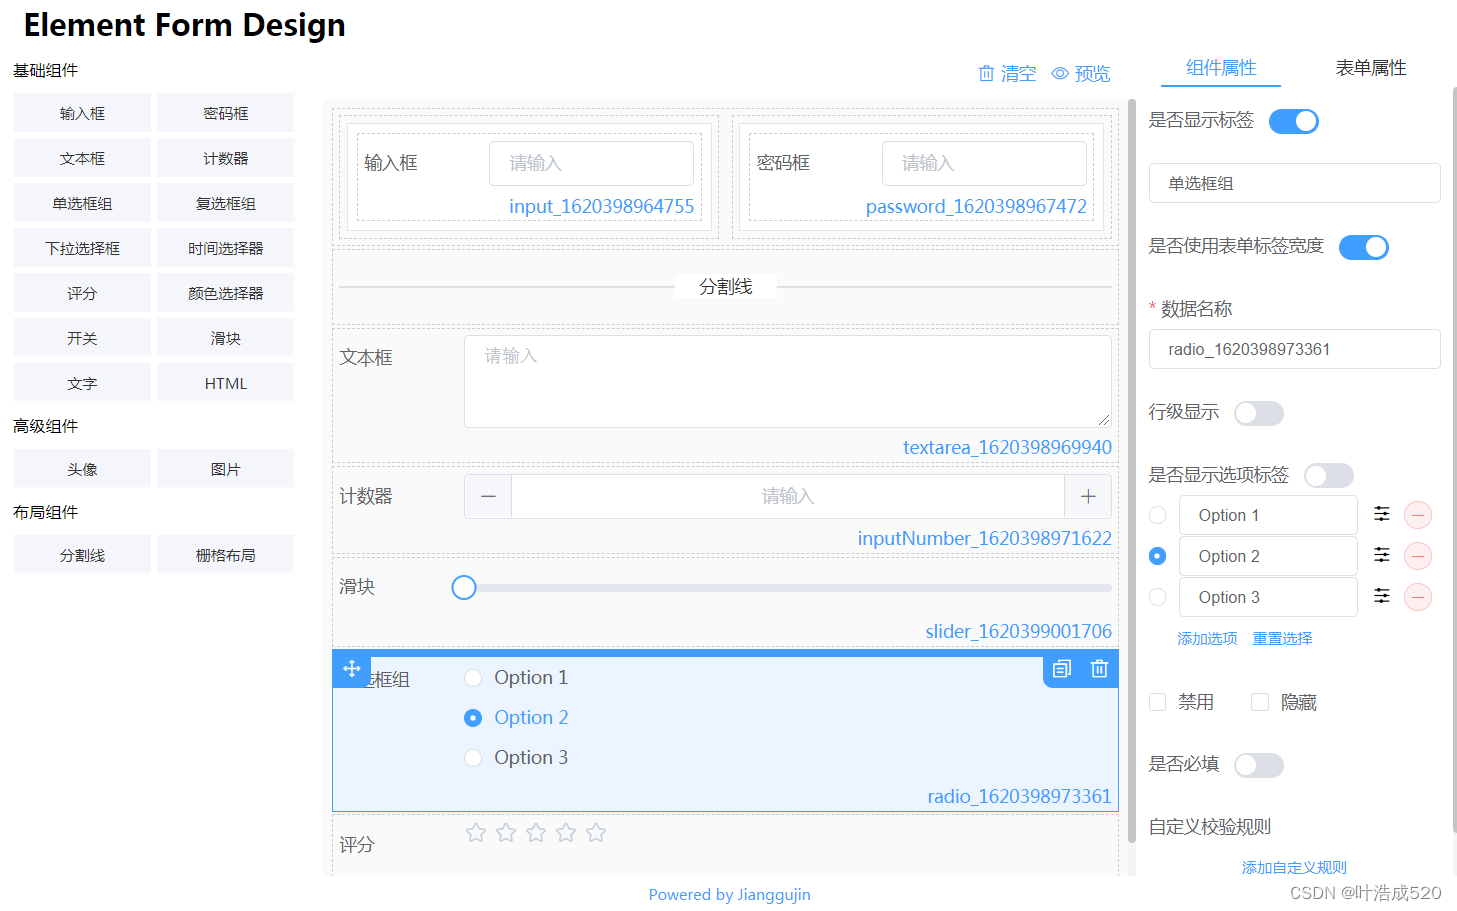Enable the 是否显示选项标签 switch

(x=1329, y=475)
